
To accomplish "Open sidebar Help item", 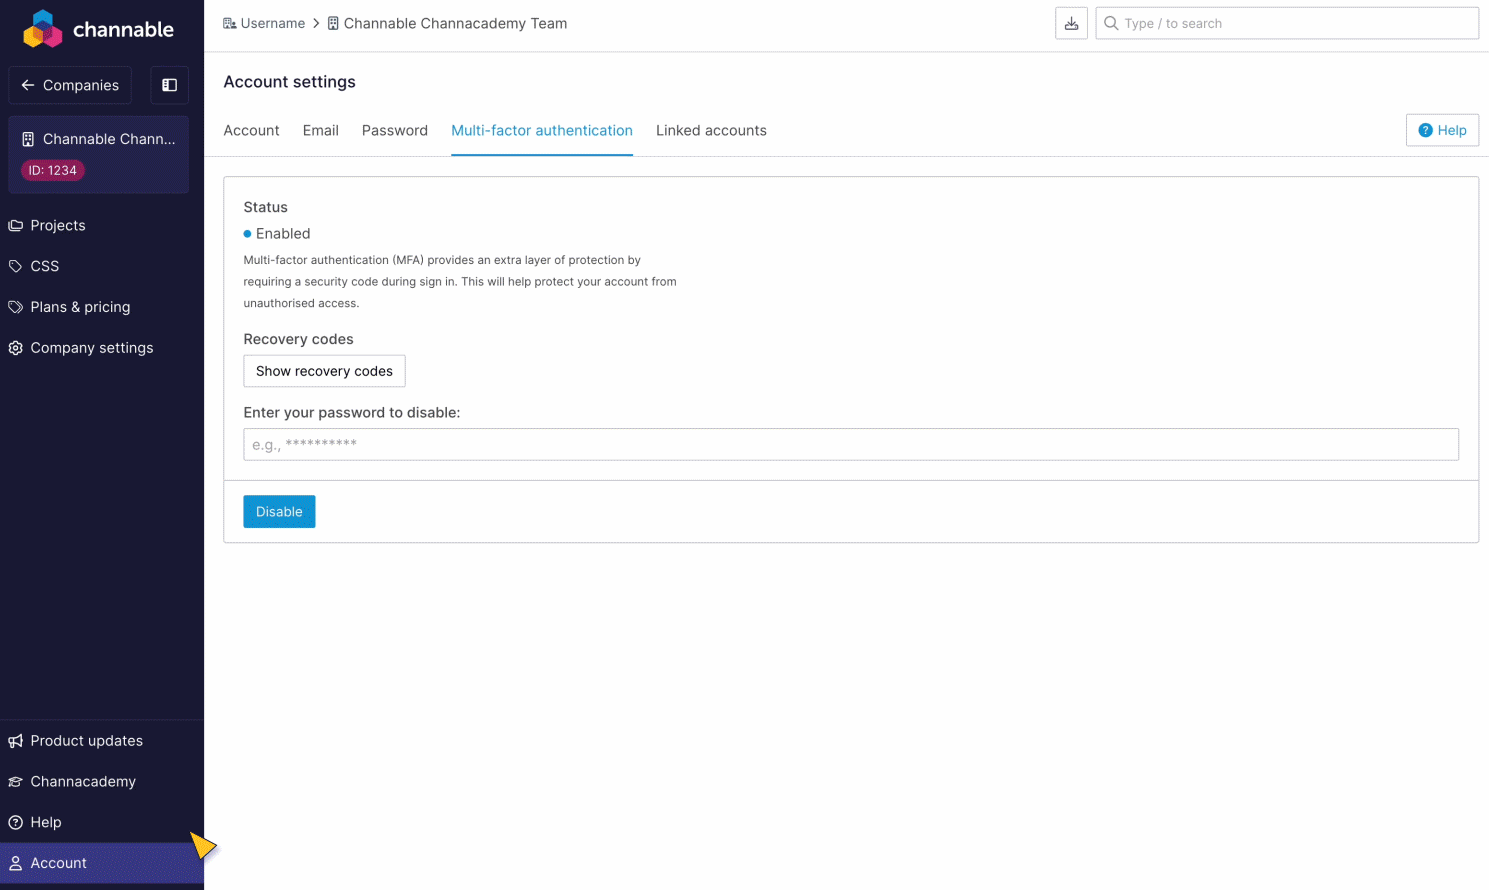I will 46,822.
